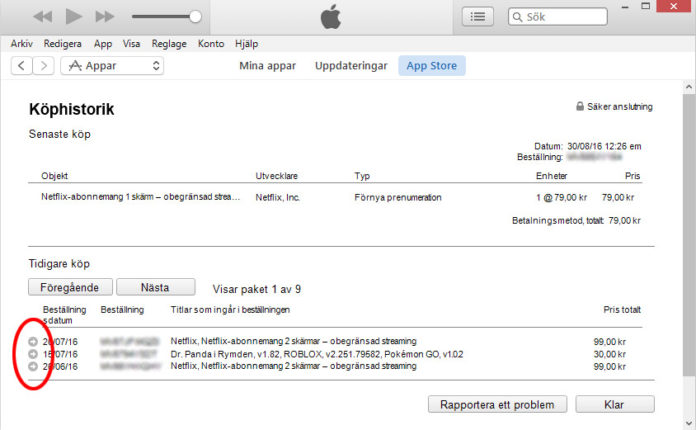Viewport: 696px width, 430px height.
Task: Skip forward with the fast-forward button
Action: (105, 17)
